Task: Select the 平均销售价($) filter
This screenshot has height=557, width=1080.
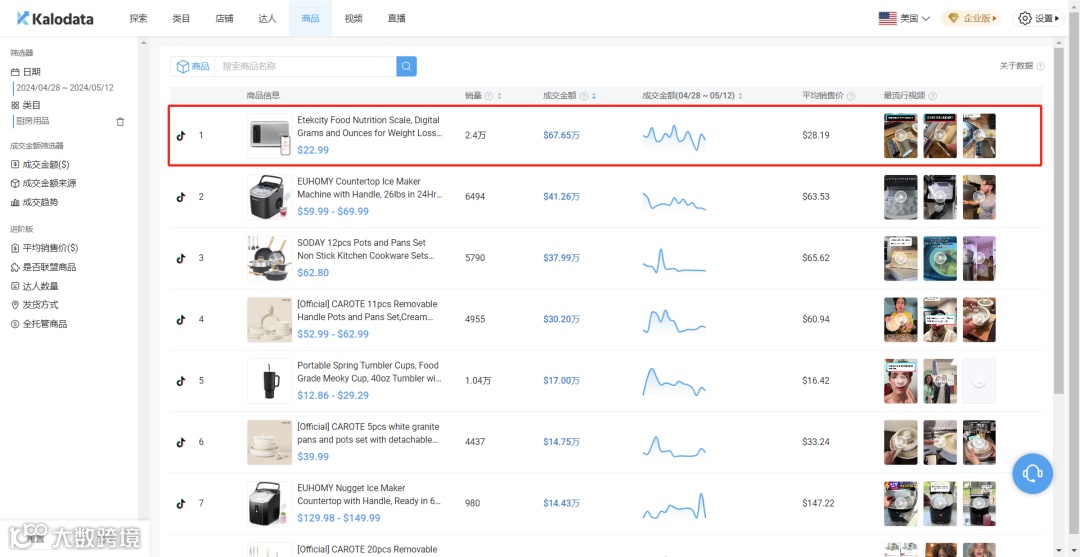Action: [44, 248]
